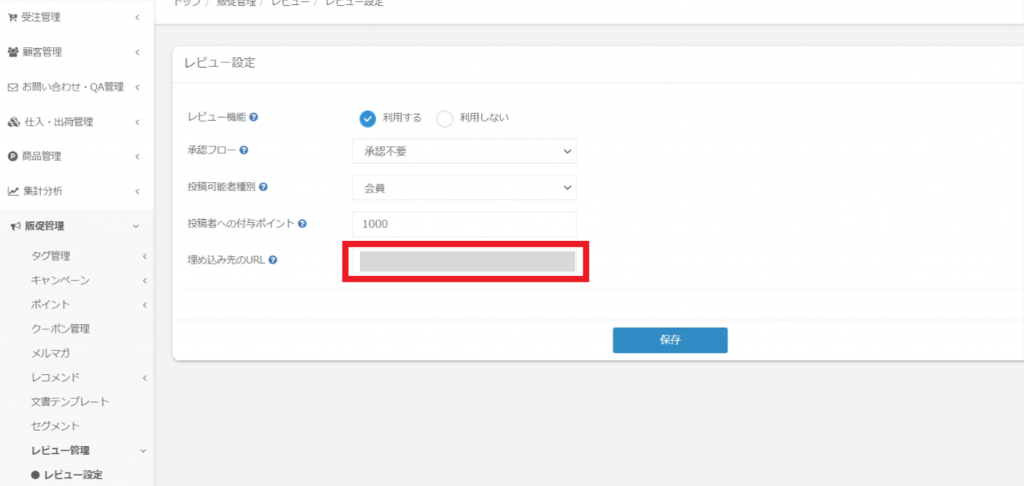
Task: Expand the タグ管理 submenu
Action: 144,256
